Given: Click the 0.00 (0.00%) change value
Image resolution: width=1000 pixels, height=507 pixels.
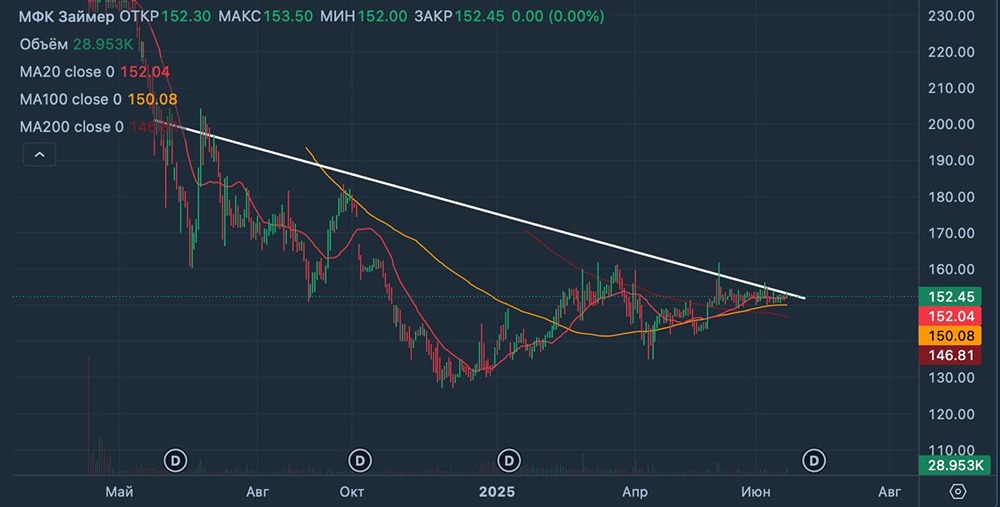Looking at the screenshot, I should click(558, 17).
